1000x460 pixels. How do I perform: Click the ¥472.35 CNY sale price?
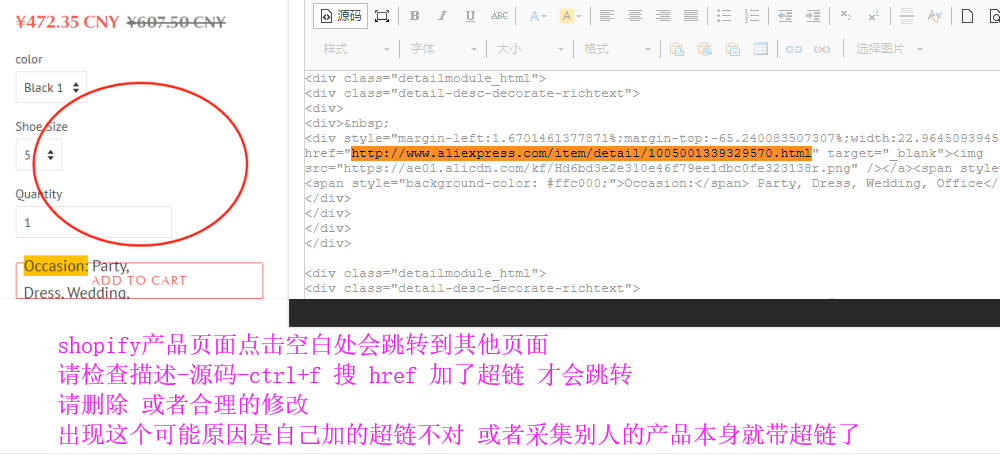(67, 22)
